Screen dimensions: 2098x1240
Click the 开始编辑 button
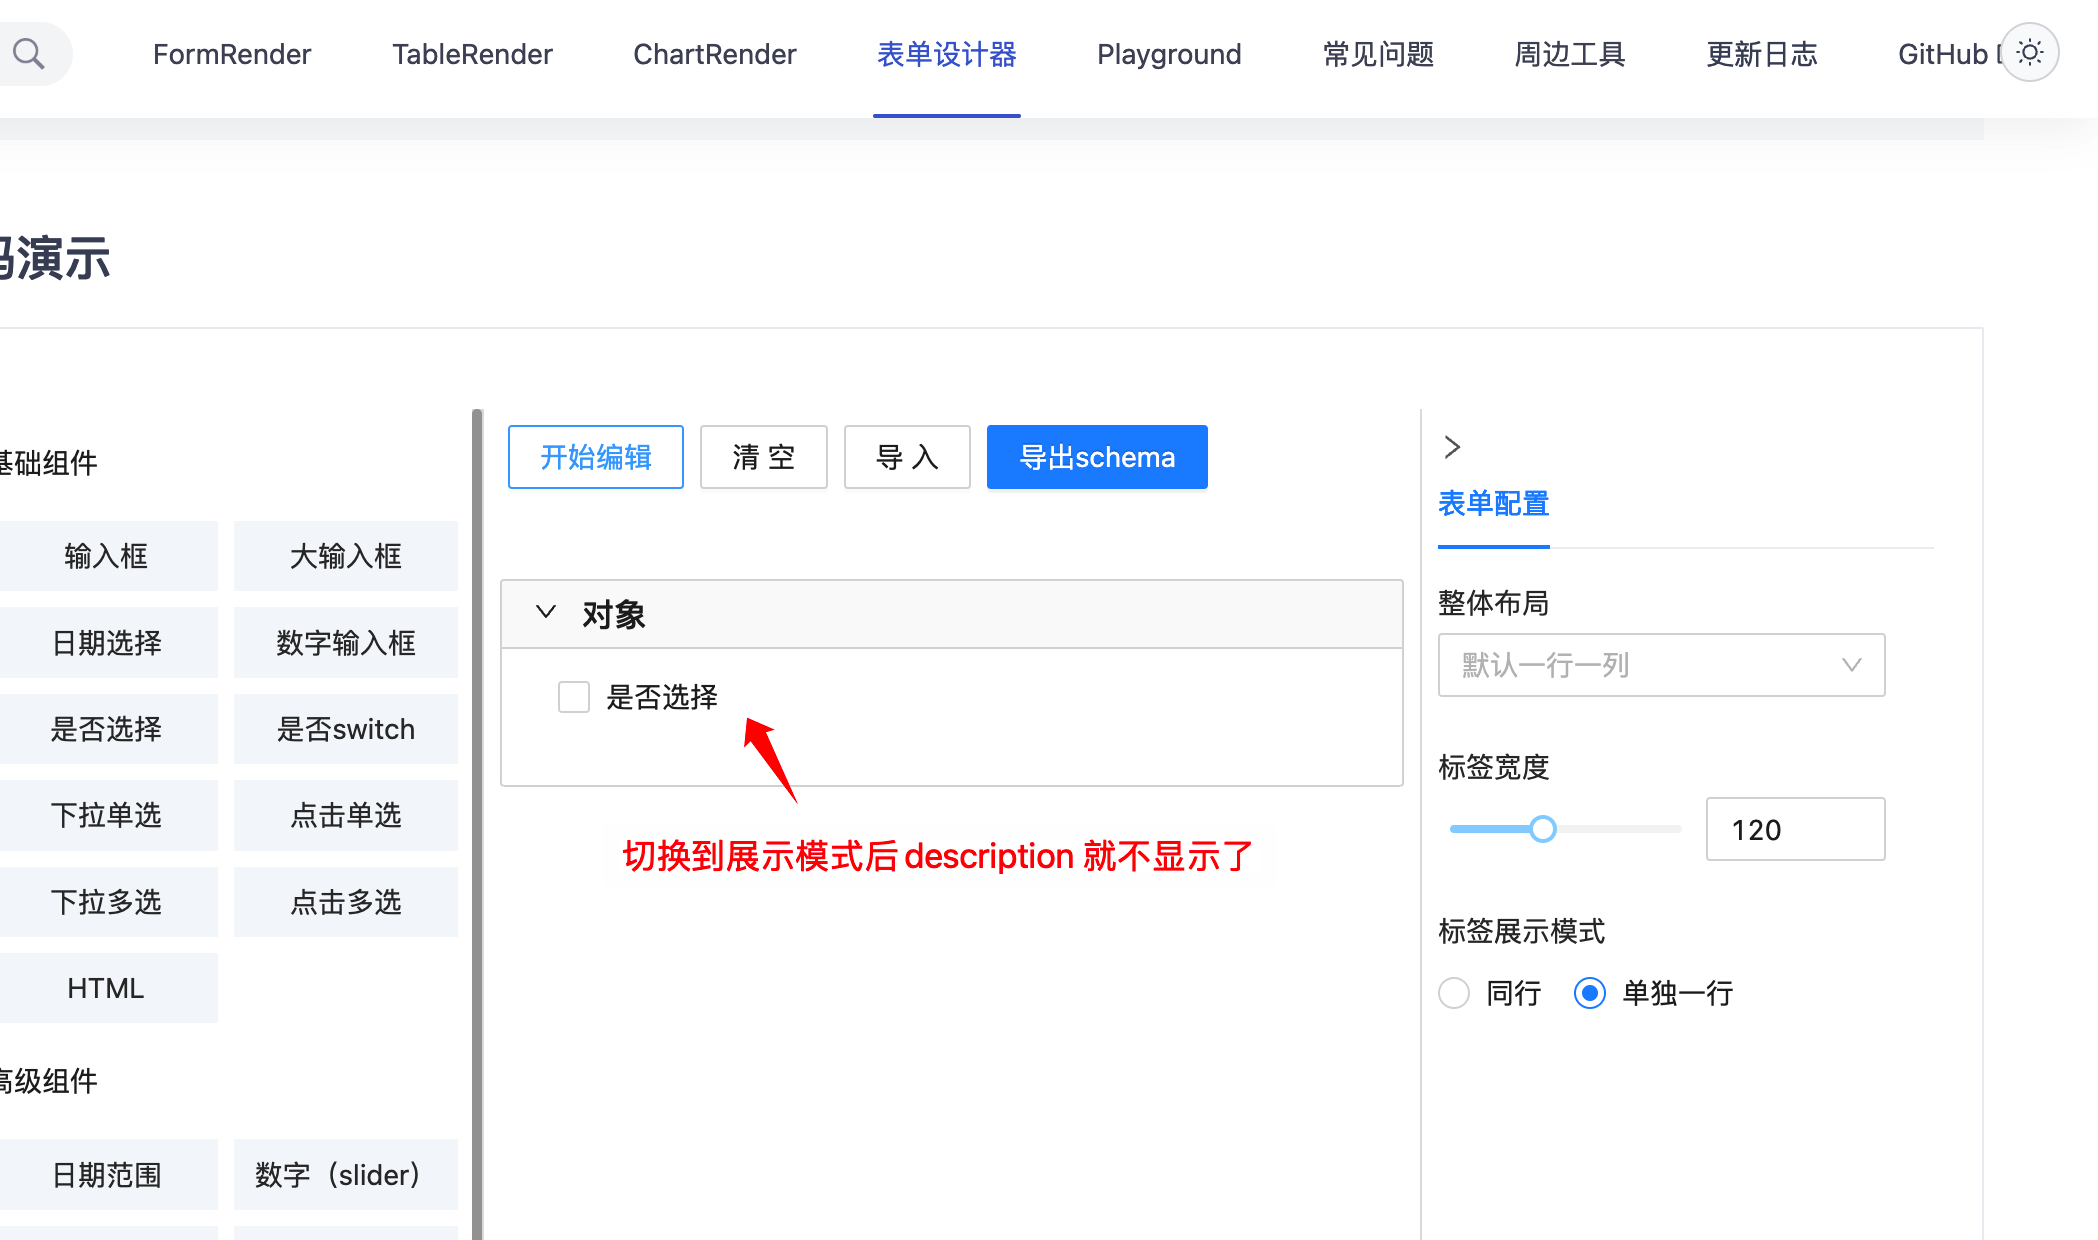tap(596, 457)
